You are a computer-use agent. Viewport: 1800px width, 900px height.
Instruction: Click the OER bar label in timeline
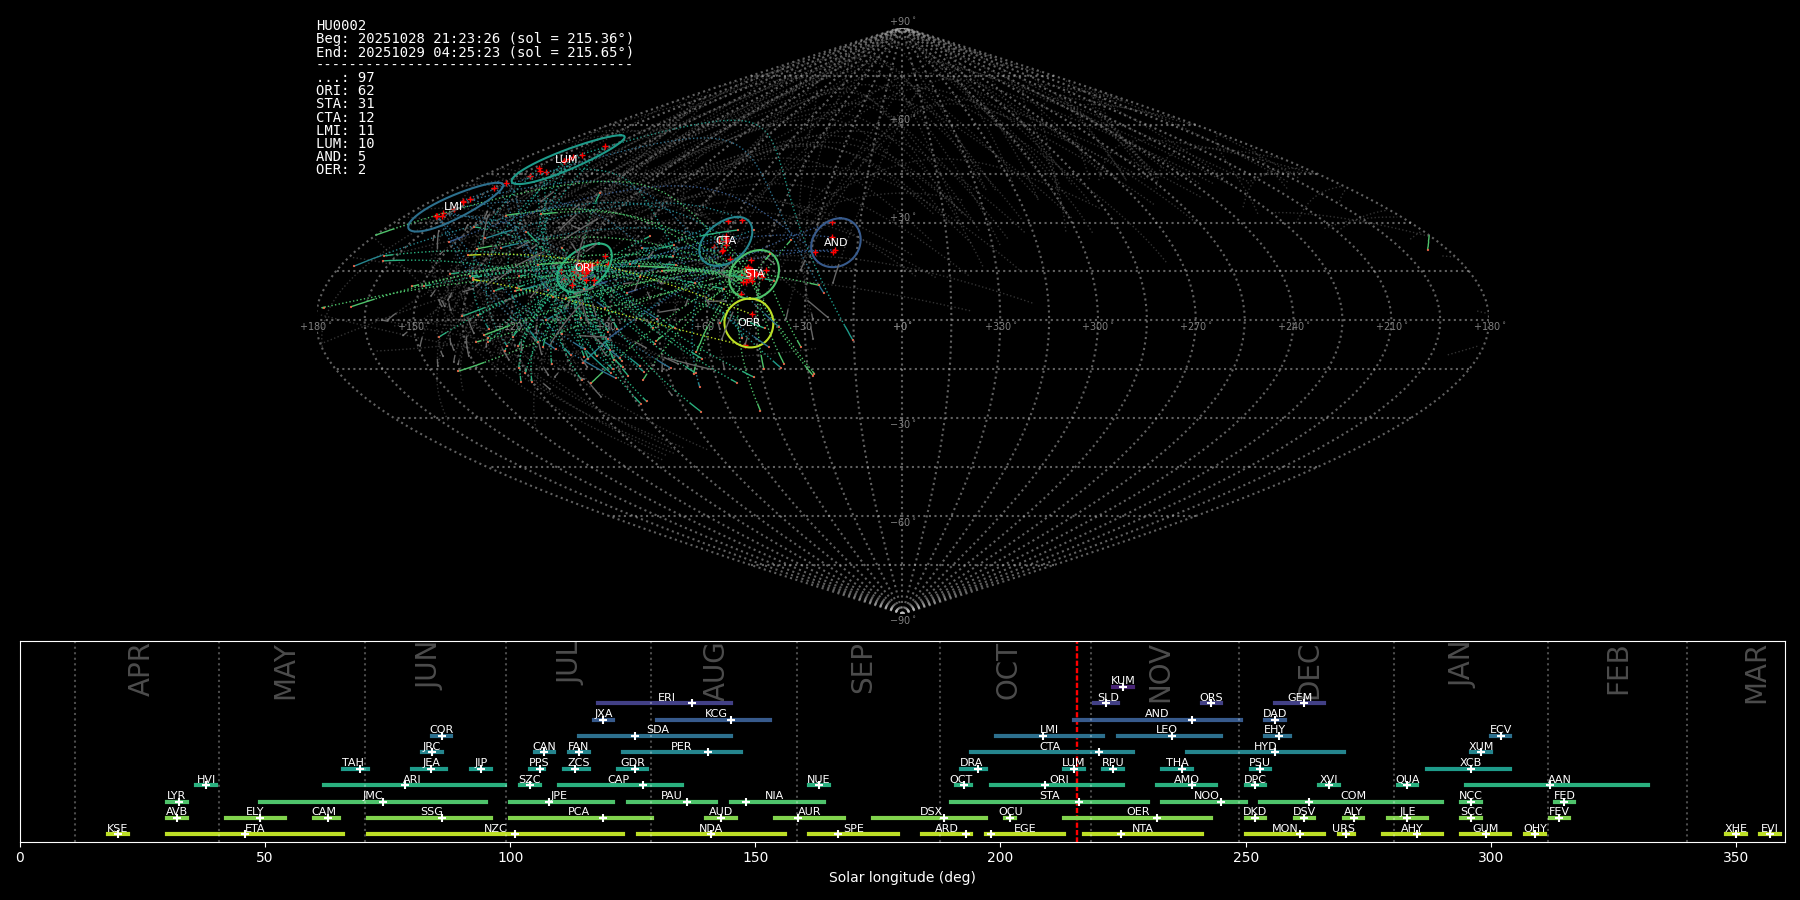pyautogui.click(x=1138, y=812)
